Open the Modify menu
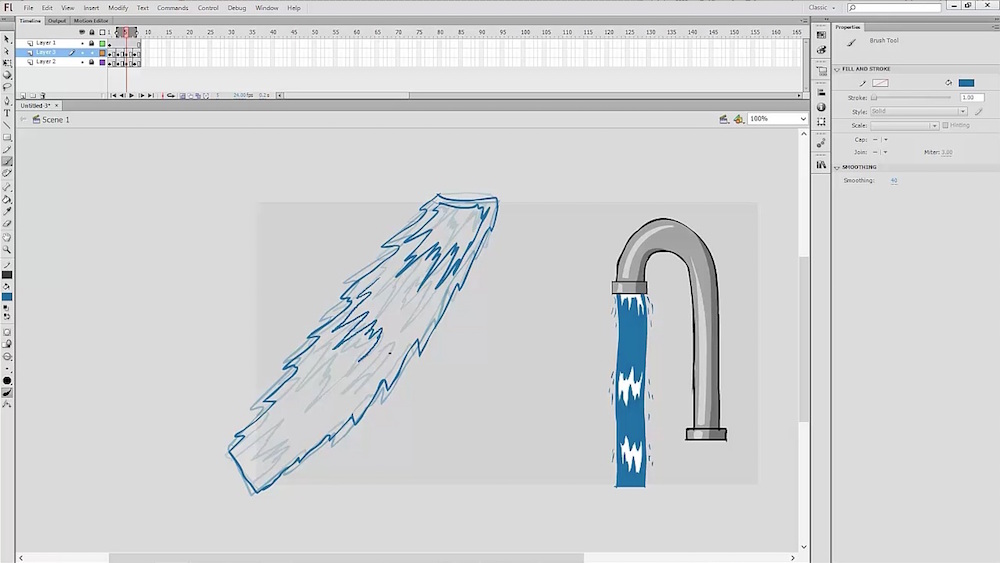Image resolution: width=1000 pixels, height=563 pixels. tap(118, 8)
